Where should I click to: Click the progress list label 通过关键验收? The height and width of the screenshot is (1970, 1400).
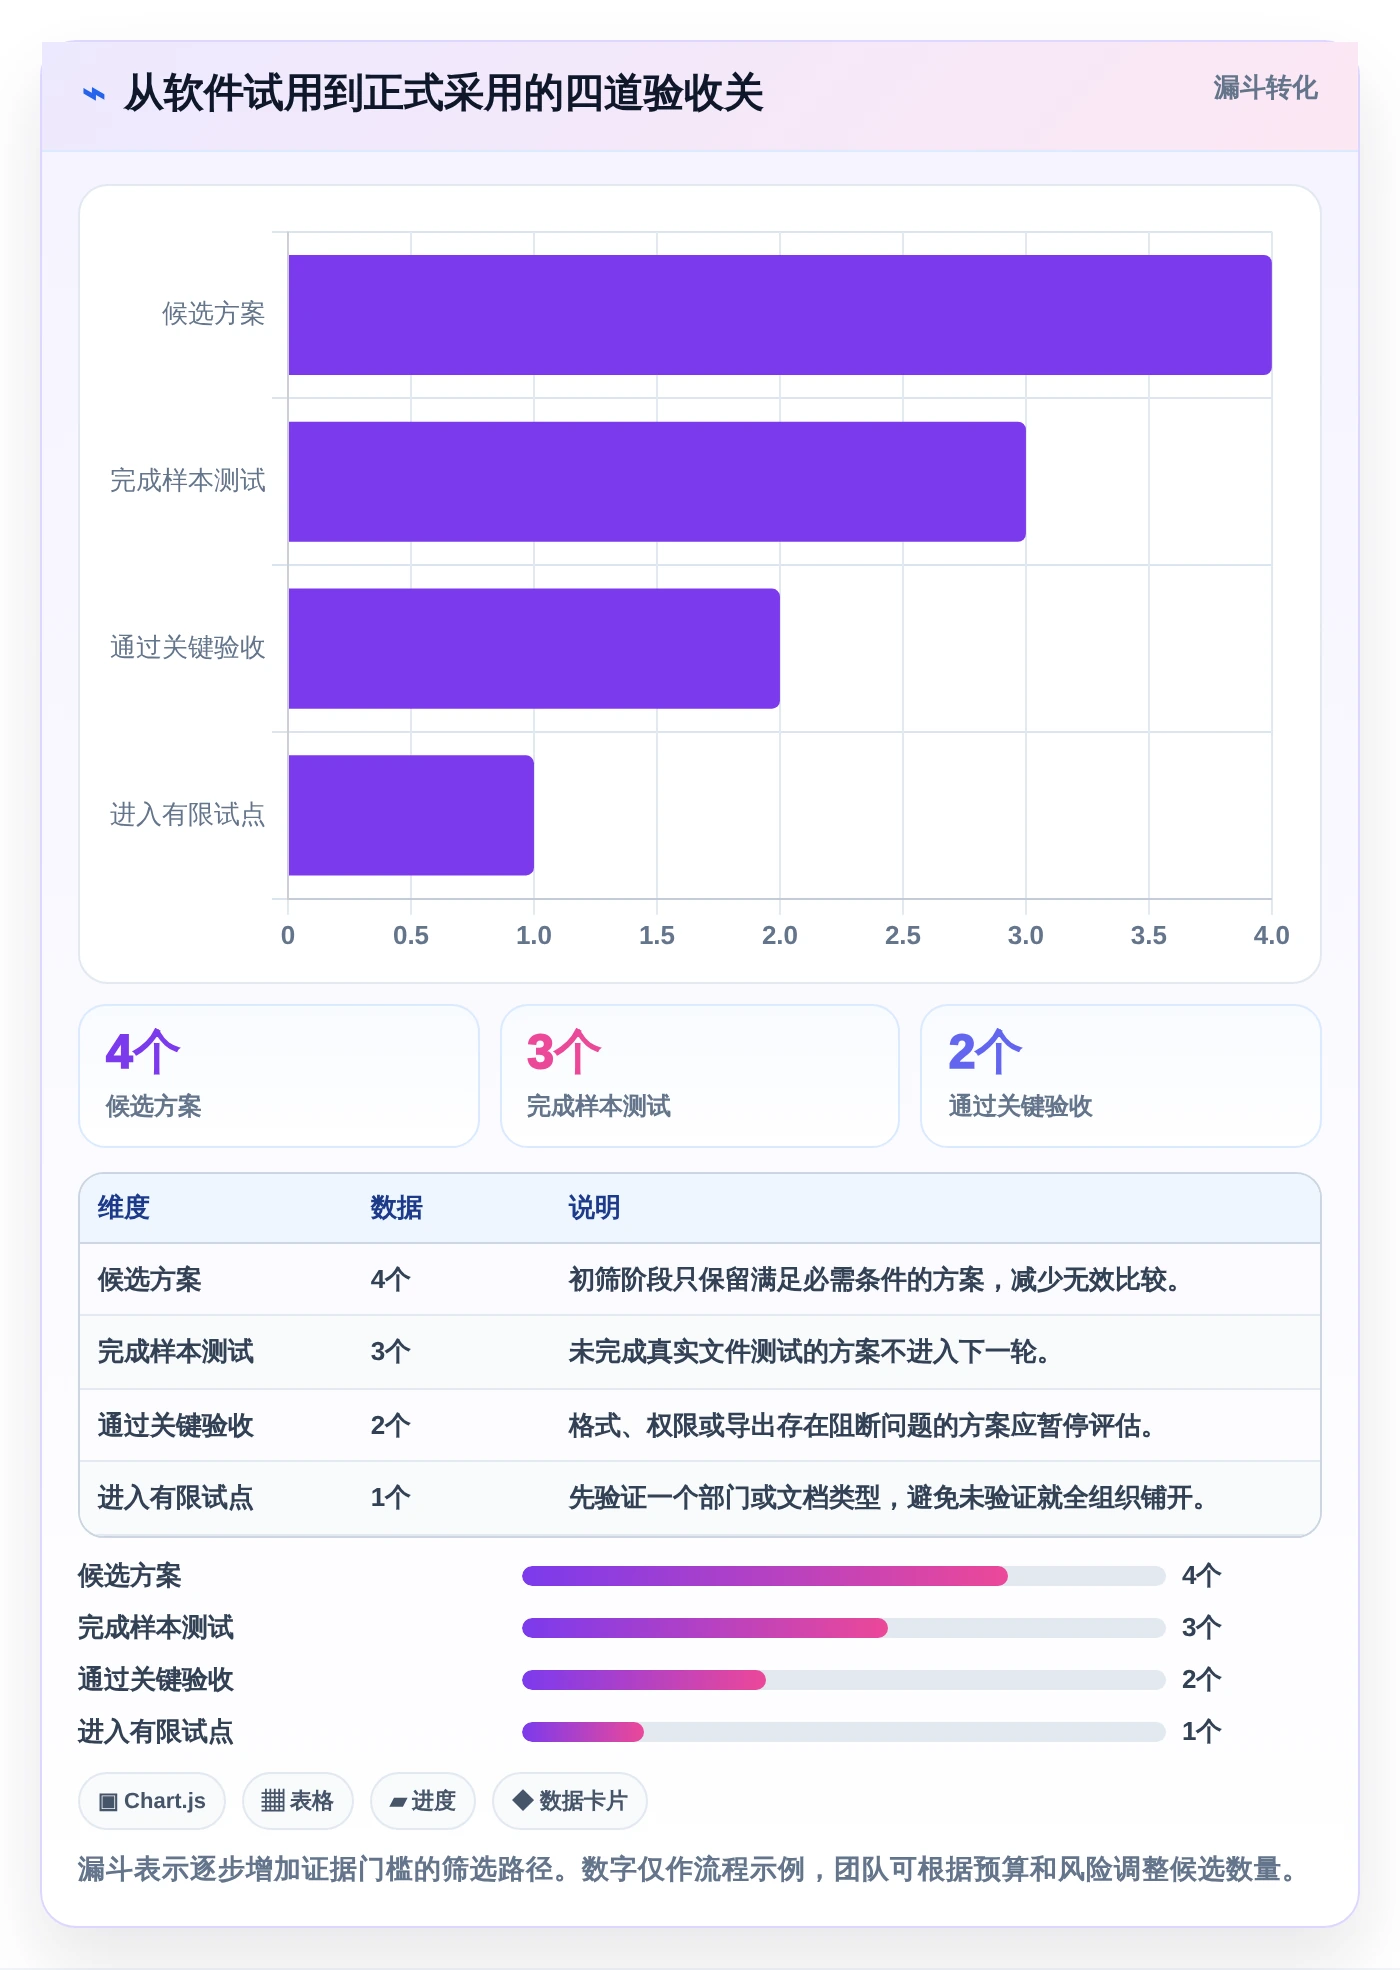(x=156, y=1680)
